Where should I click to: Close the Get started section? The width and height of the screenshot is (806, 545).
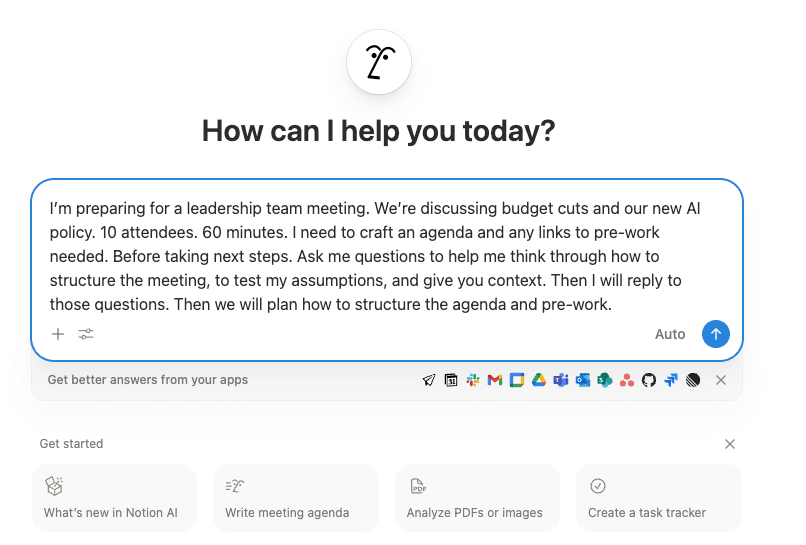pos(730,444)
